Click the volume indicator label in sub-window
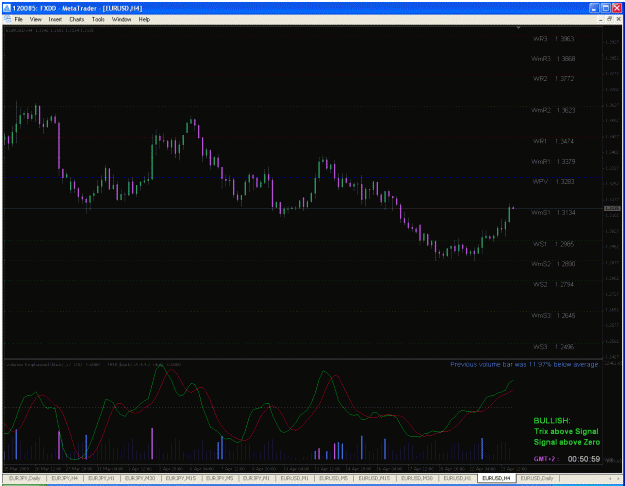The width and height of the screenshot is (625, 486). point(55,364)
